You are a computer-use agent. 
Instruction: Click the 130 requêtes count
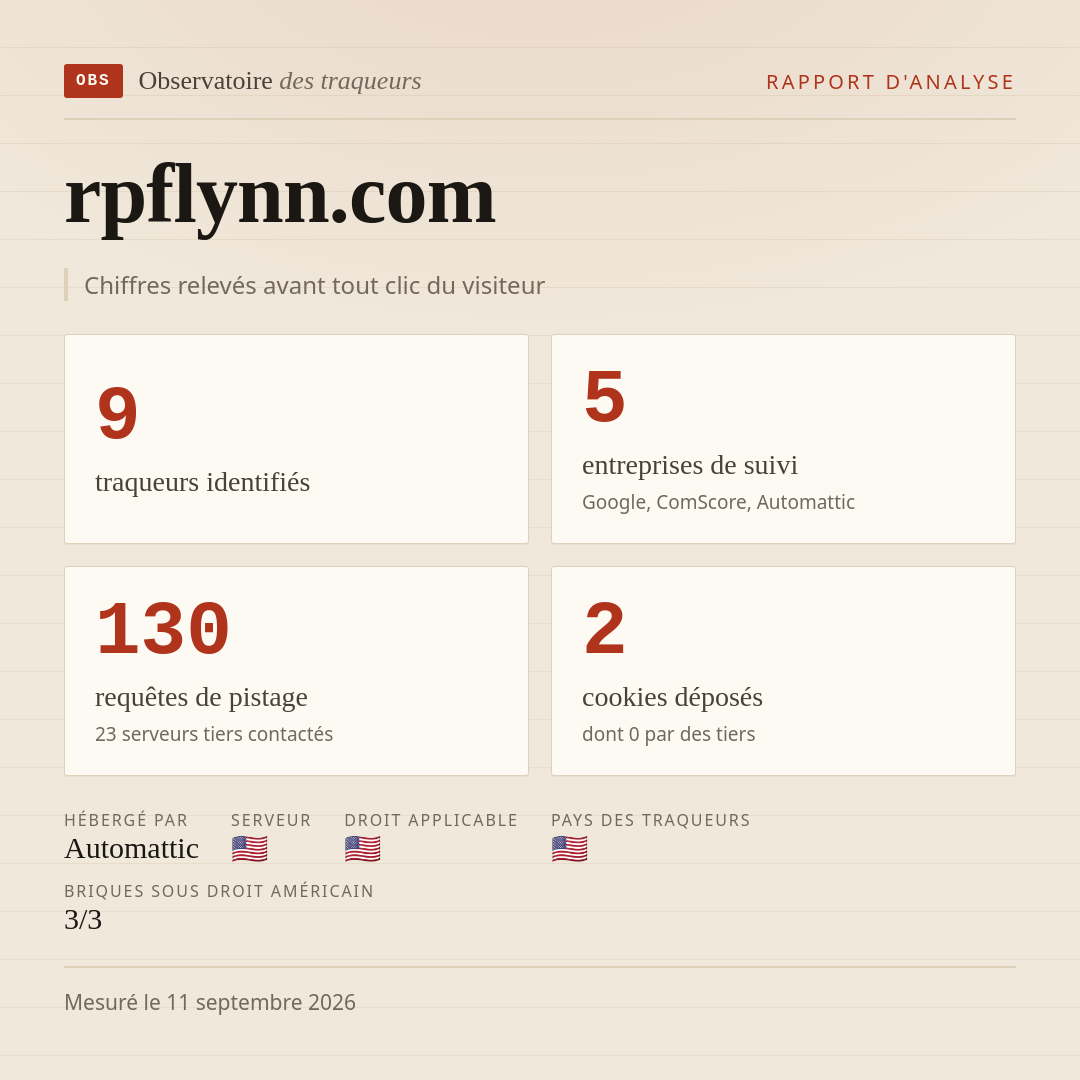pyautogui.click(x=163, y=630)
